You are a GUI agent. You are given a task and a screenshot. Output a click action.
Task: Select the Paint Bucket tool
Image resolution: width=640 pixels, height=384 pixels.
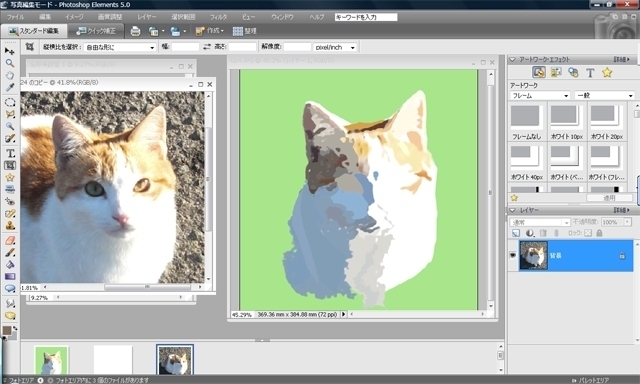[10, 264]
